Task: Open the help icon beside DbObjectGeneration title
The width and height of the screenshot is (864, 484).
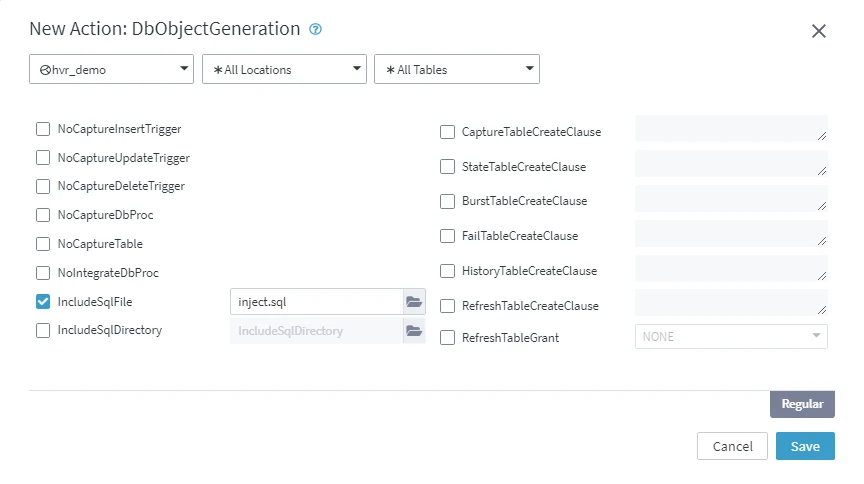Action: click(315, 29)
